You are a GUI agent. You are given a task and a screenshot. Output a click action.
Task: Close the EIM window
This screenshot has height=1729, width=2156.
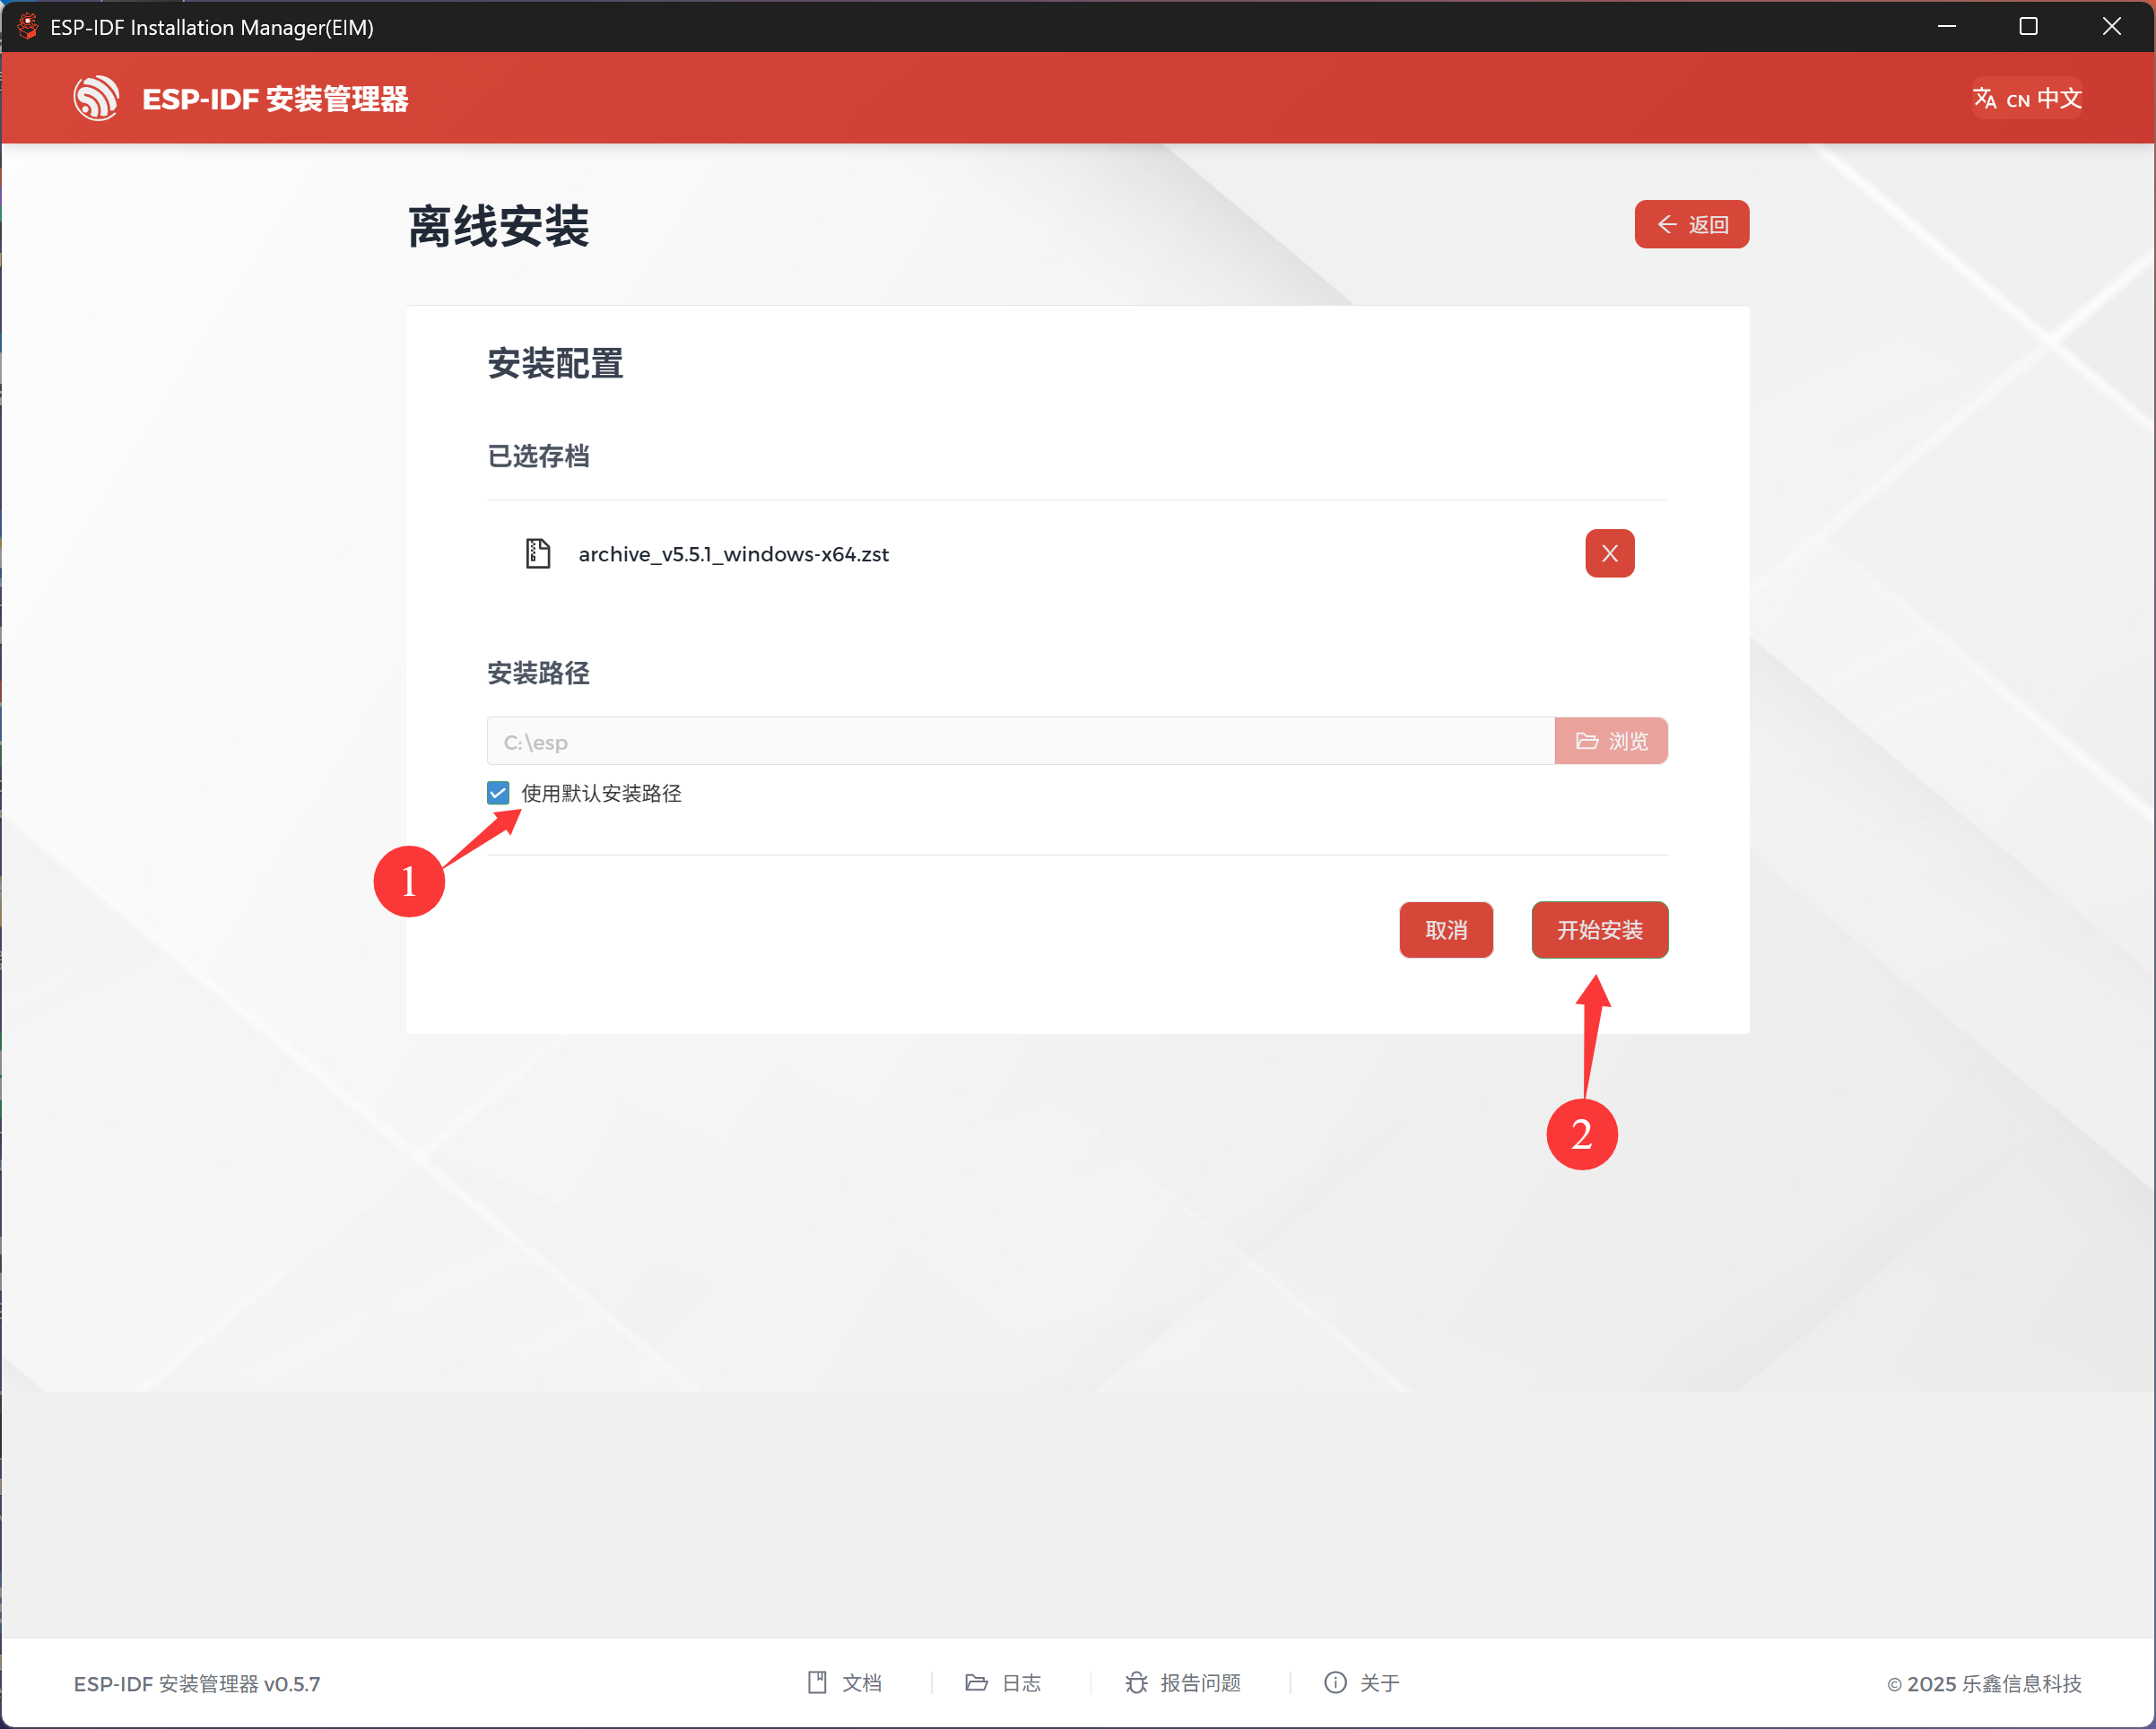tap(2111, 26)
